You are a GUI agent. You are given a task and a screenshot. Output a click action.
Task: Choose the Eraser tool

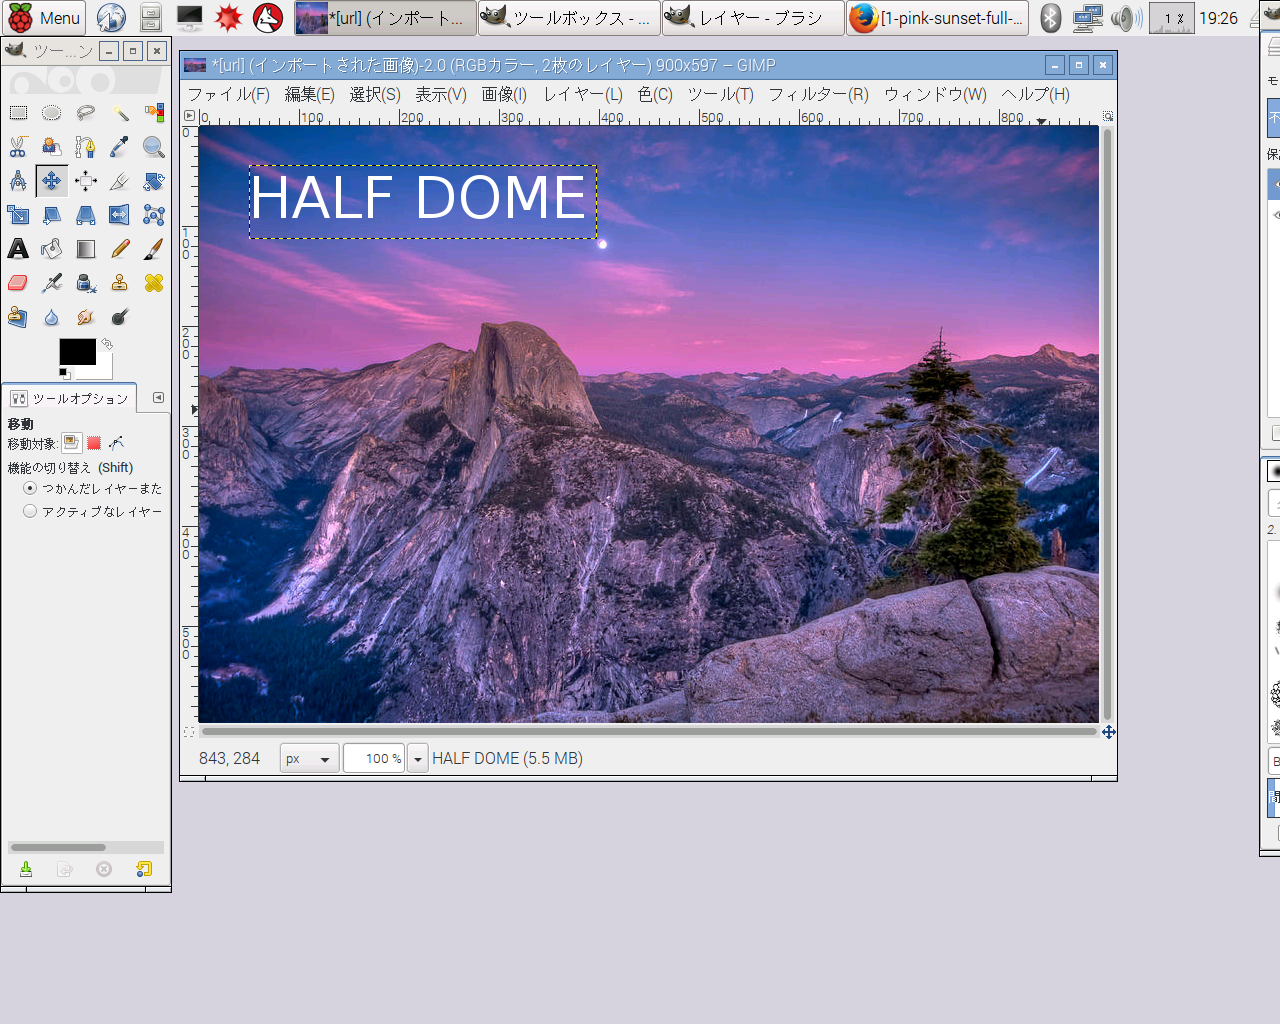point(18,283)
